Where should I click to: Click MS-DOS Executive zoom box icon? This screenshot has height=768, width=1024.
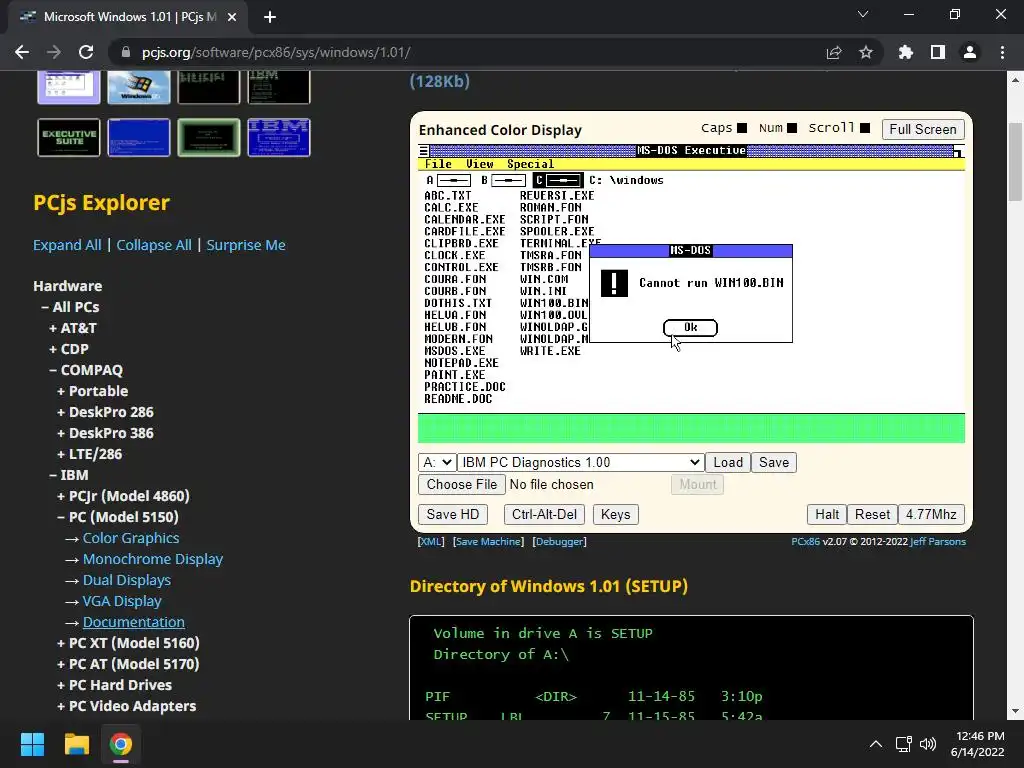[959, 152]
